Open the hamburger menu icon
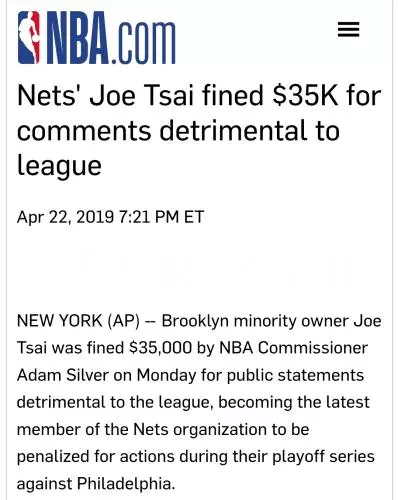This screenshot has width=398, height=500. click(x=348, y=29)
